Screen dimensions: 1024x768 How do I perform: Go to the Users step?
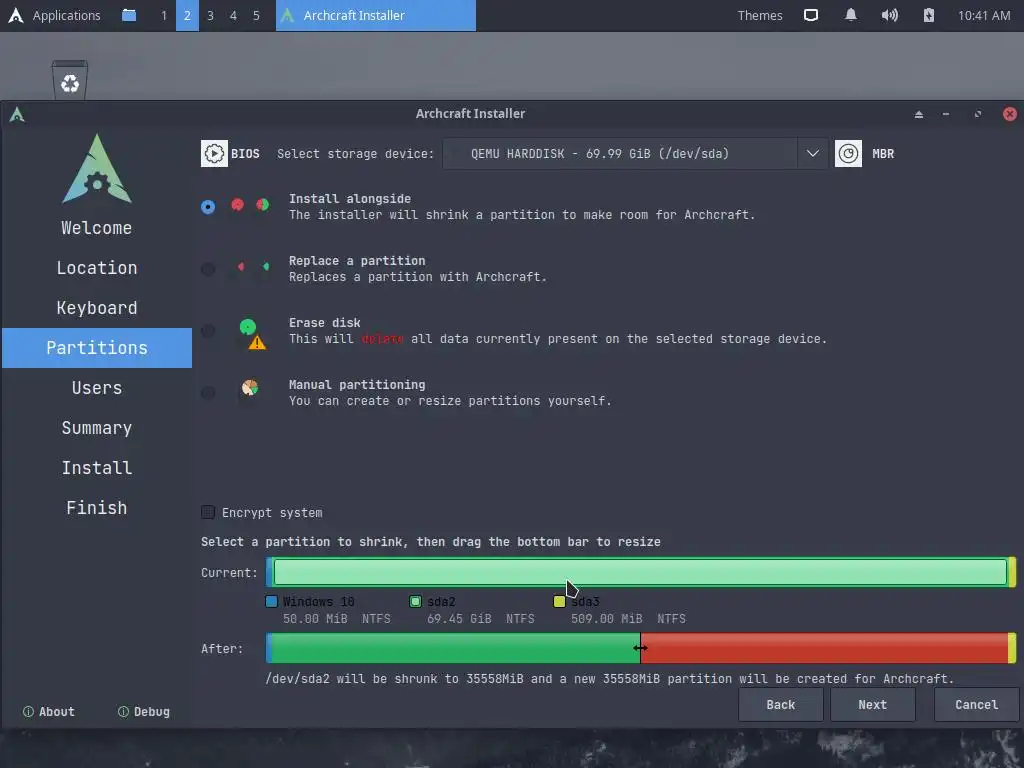pos(97,388)
